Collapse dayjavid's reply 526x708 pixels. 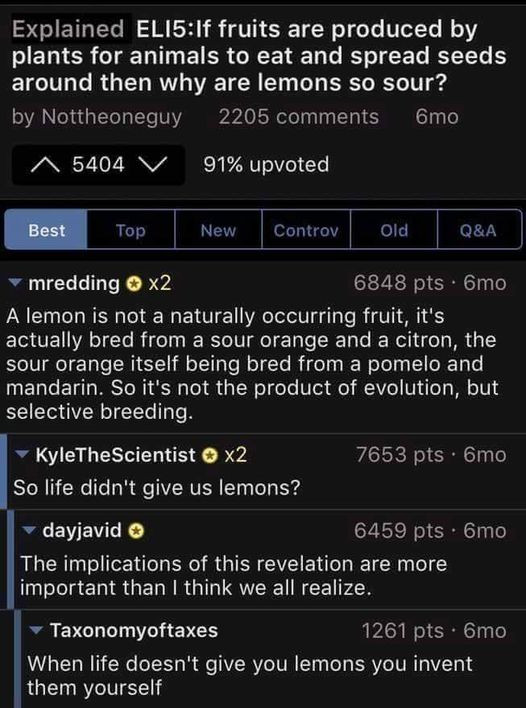[30, 531]
